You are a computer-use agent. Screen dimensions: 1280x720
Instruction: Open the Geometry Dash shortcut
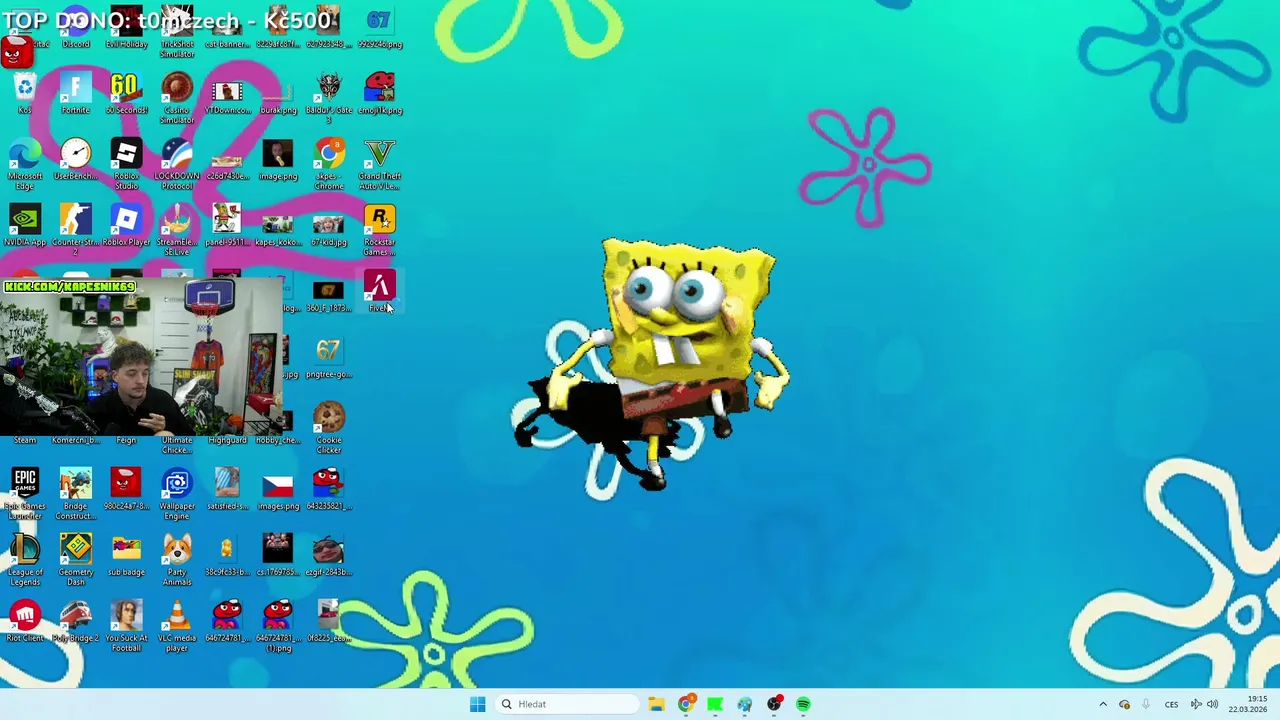tap(76, 561)
